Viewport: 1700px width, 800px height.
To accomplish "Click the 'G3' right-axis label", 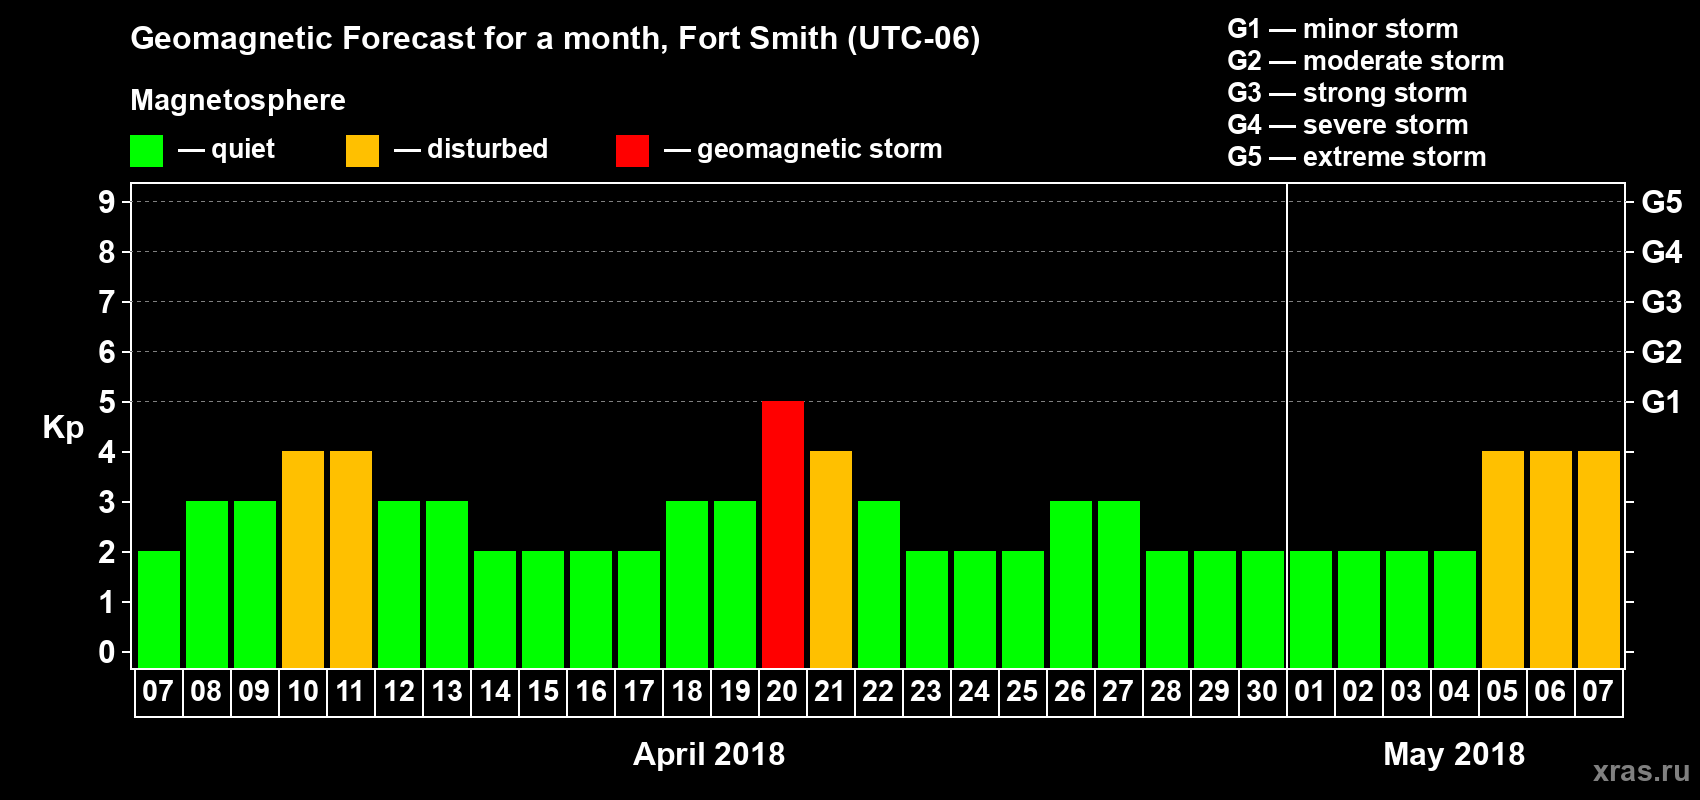I will click(x=1662, y=302).
